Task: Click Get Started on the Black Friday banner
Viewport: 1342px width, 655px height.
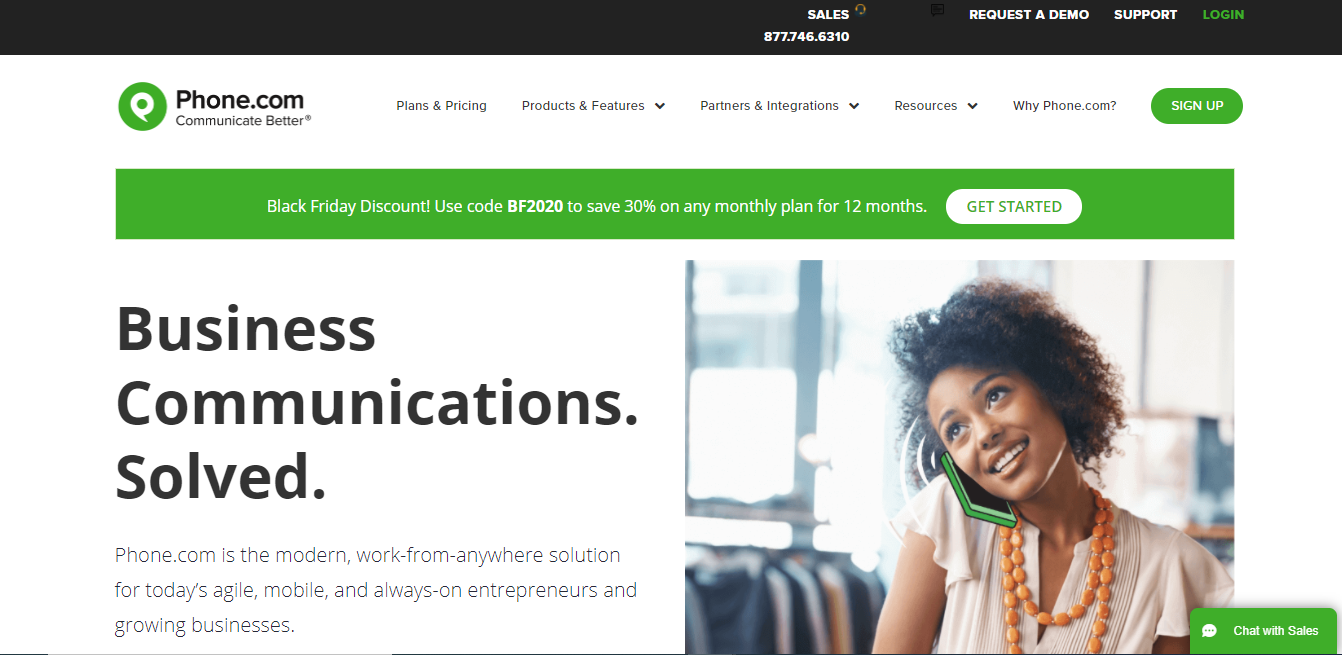Action: coord(1014,206)
